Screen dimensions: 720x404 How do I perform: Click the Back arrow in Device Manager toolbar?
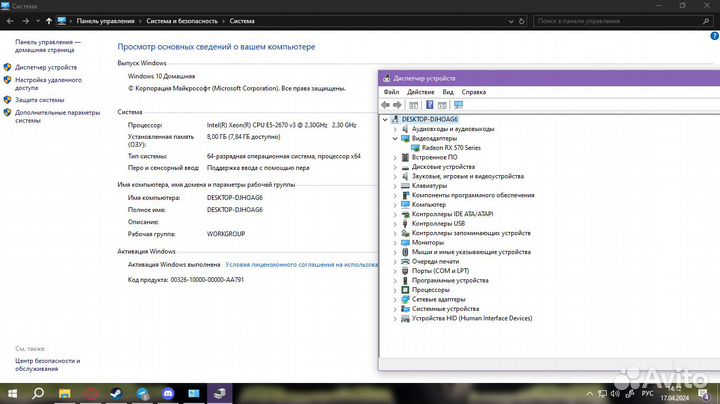pos(385,105)
